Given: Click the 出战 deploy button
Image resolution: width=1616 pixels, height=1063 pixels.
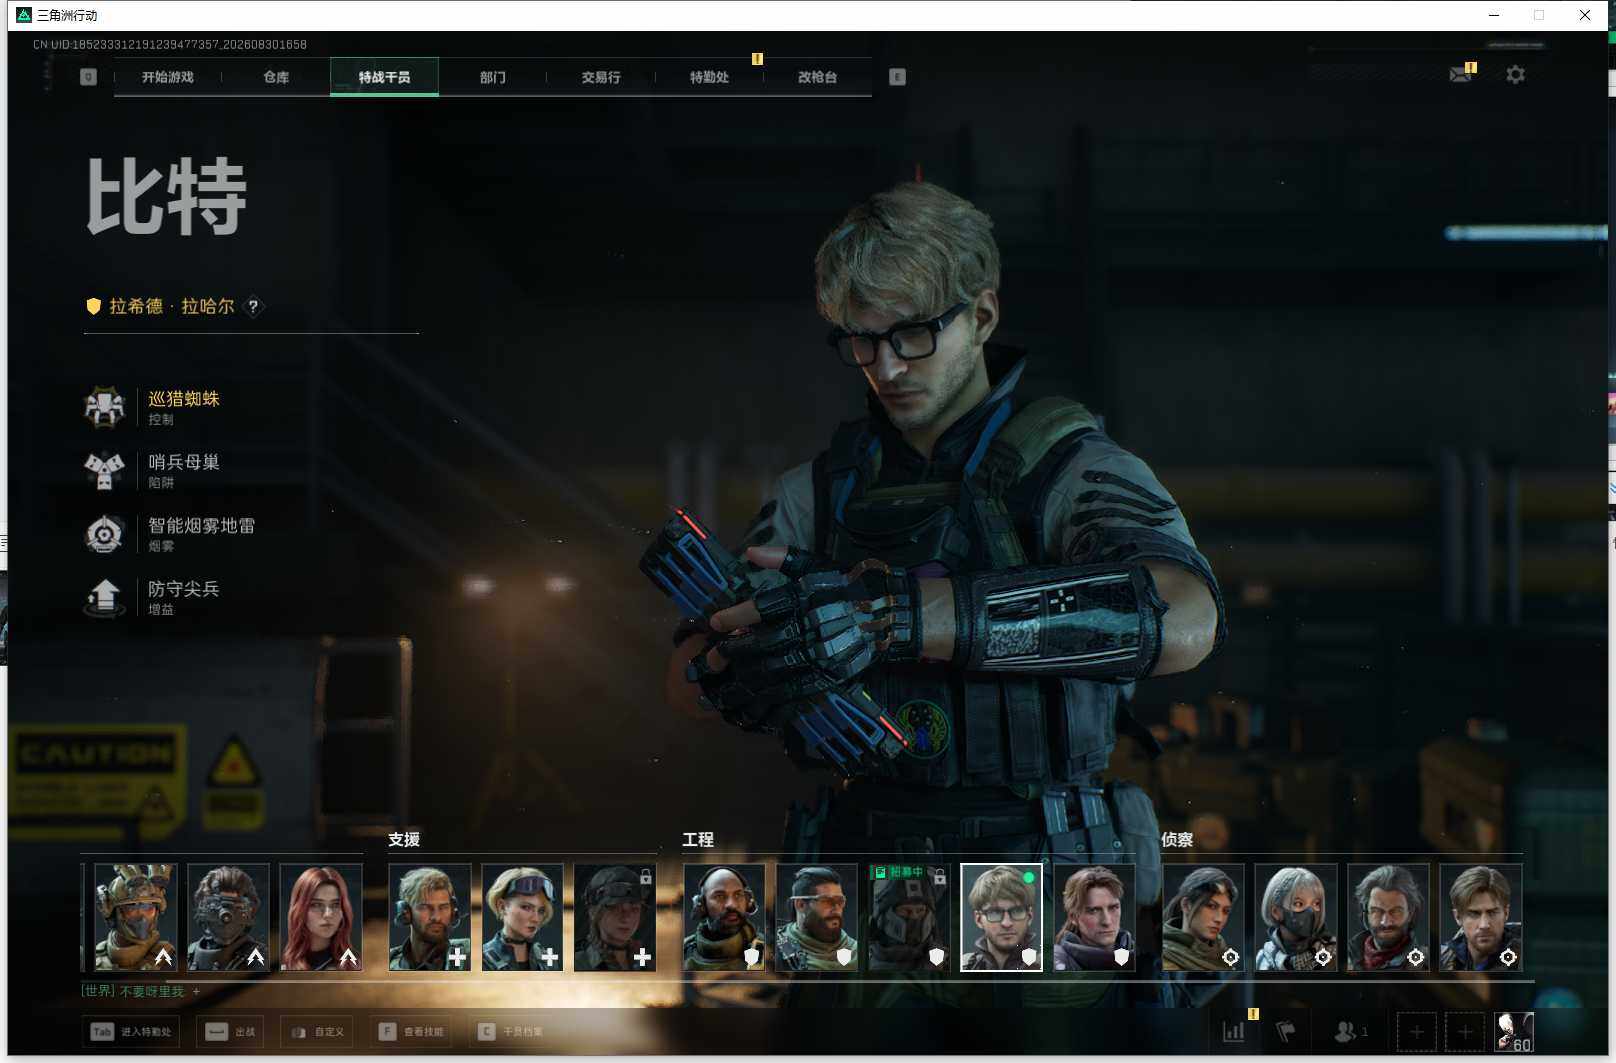Looking at the screenshot, I should pyautogui.click(x=230, y=1032).
